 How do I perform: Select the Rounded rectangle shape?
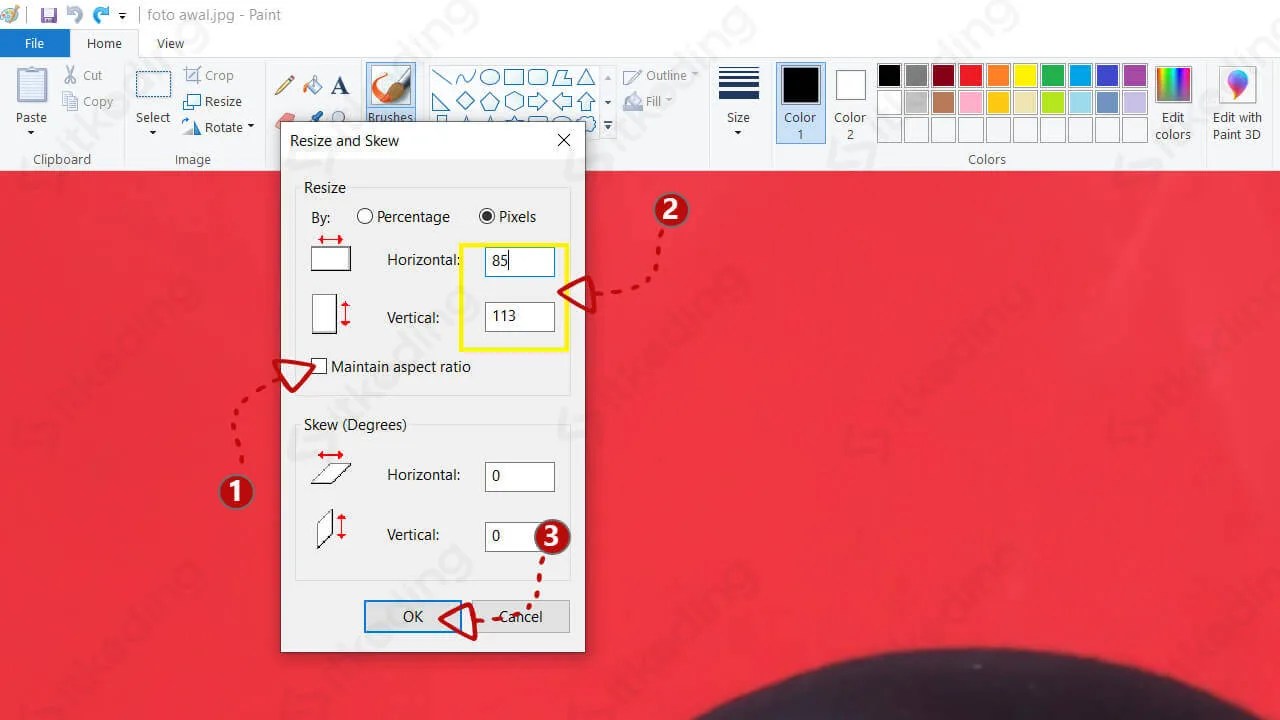pos(538,77)
